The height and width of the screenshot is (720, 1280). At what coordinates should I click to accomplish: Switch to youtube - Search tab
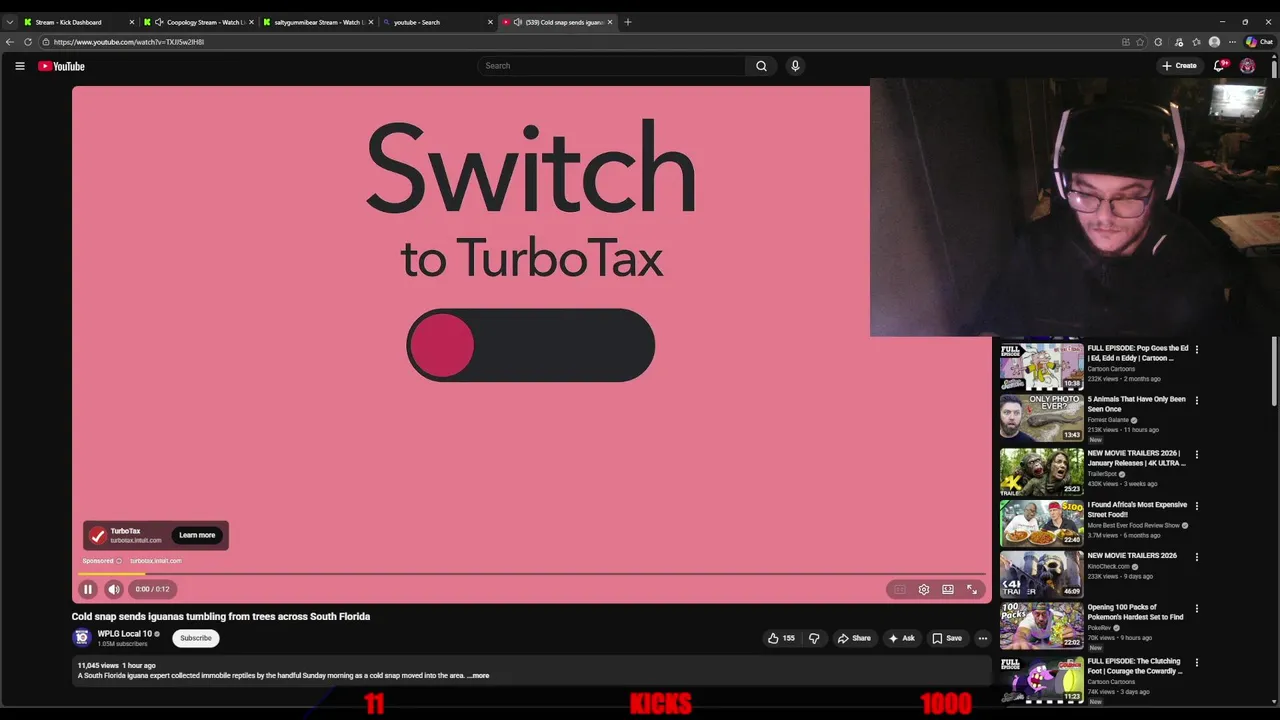pos(437,22)
